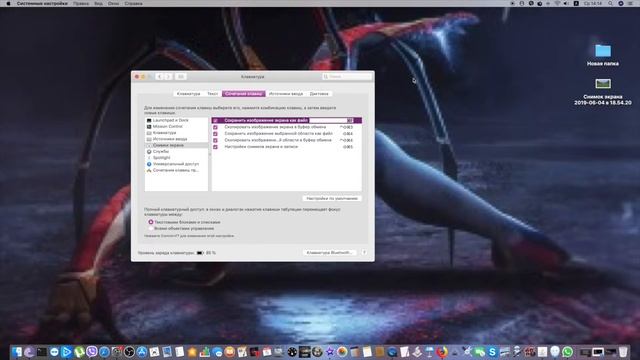This screenshot has width=640, height=360.
Task: Click the volume icon in the menu bar
Action: click(566, 3)
